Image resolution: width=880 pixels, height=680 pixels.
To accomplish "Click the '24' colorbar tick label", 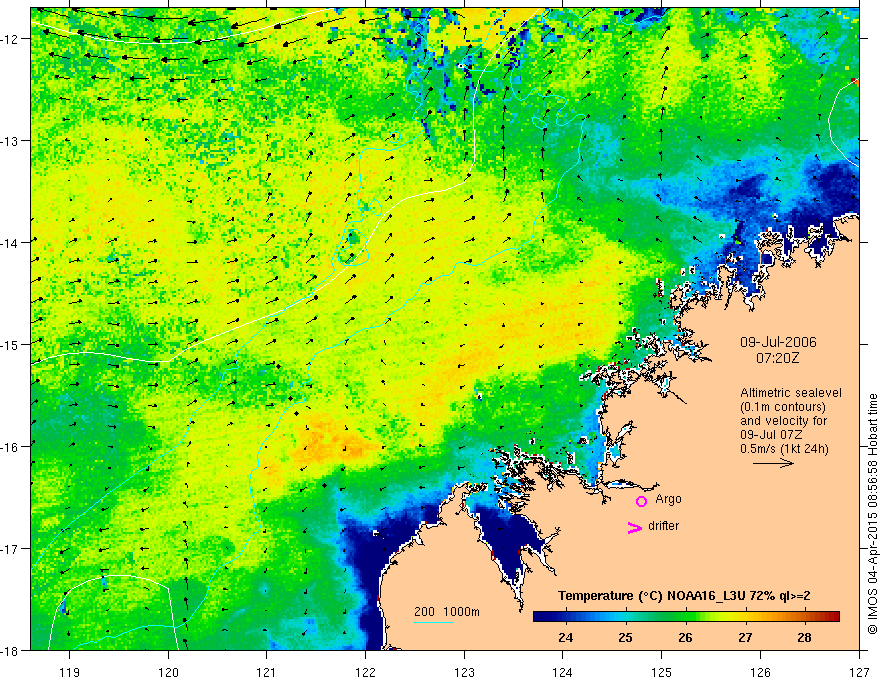I will [566, 637].
